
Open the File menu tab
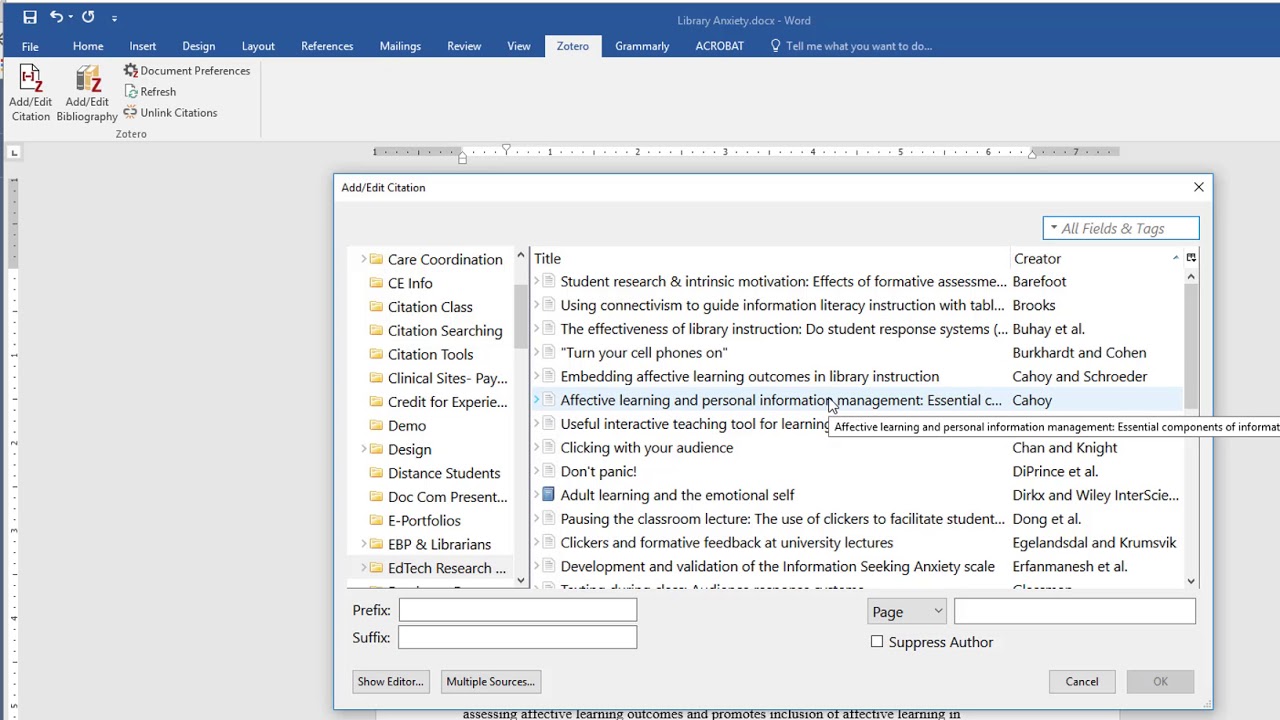(x=30, y=46)
